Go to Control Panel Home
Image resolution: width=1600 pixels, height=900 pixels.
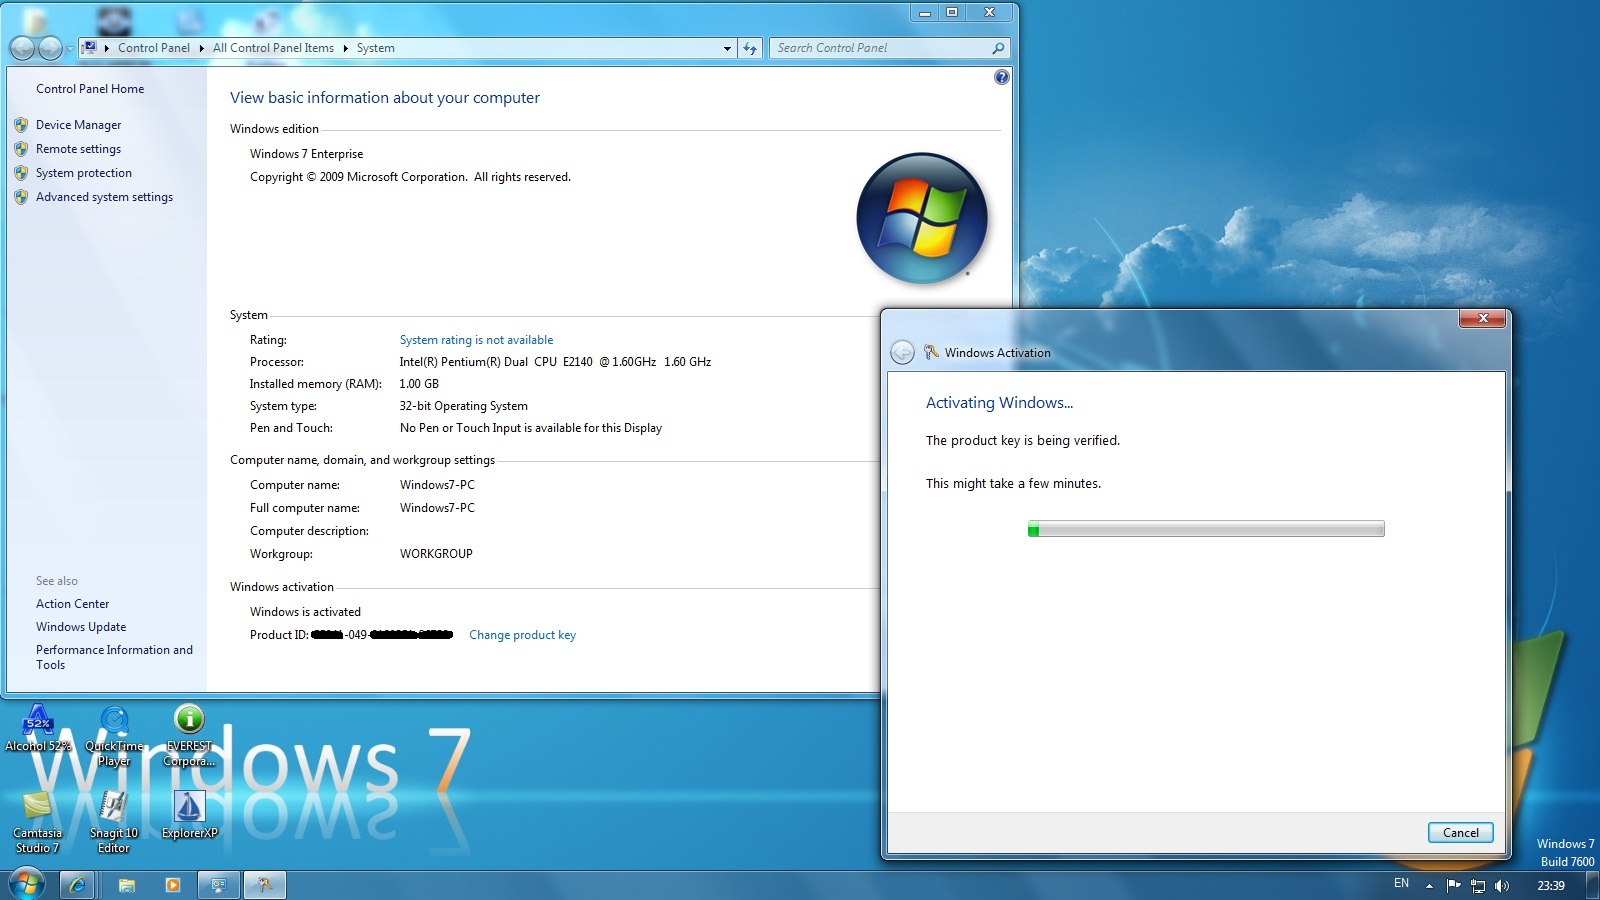pos(90,89)
